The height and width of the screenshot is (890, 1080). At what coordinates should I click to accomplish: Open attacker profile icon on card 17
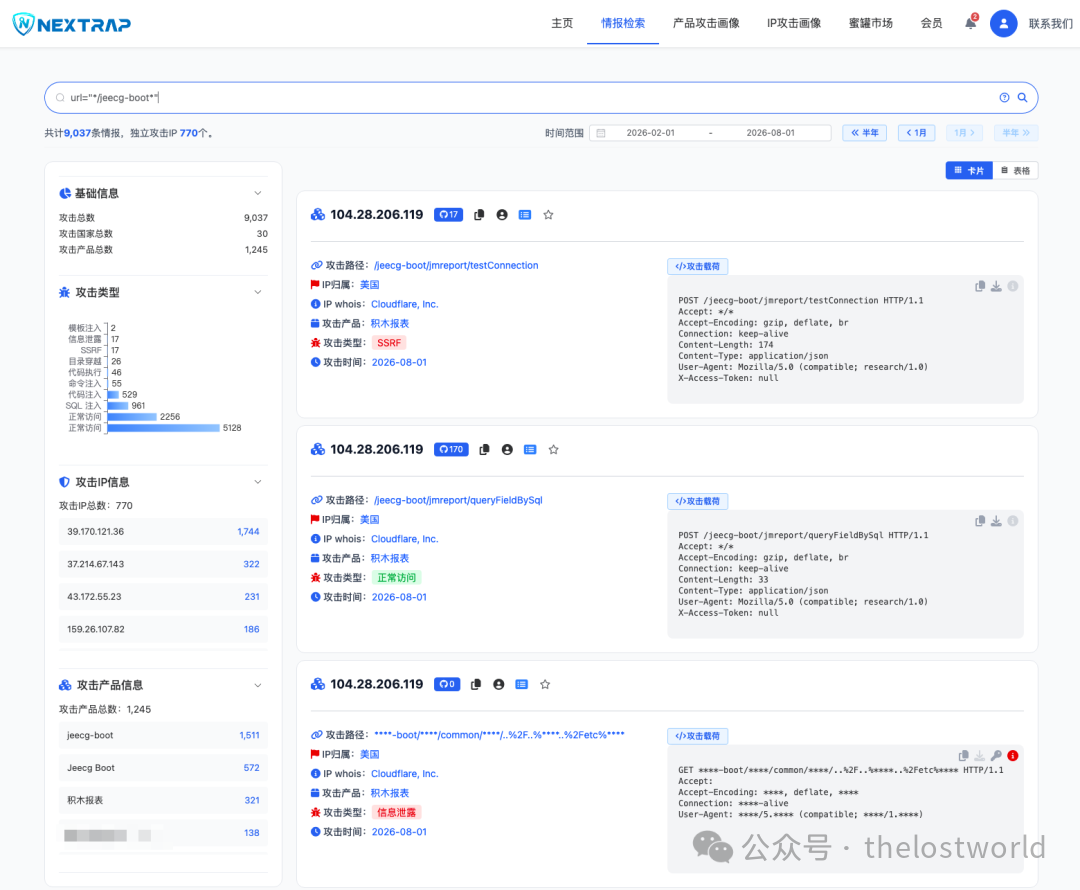(502, 215)
